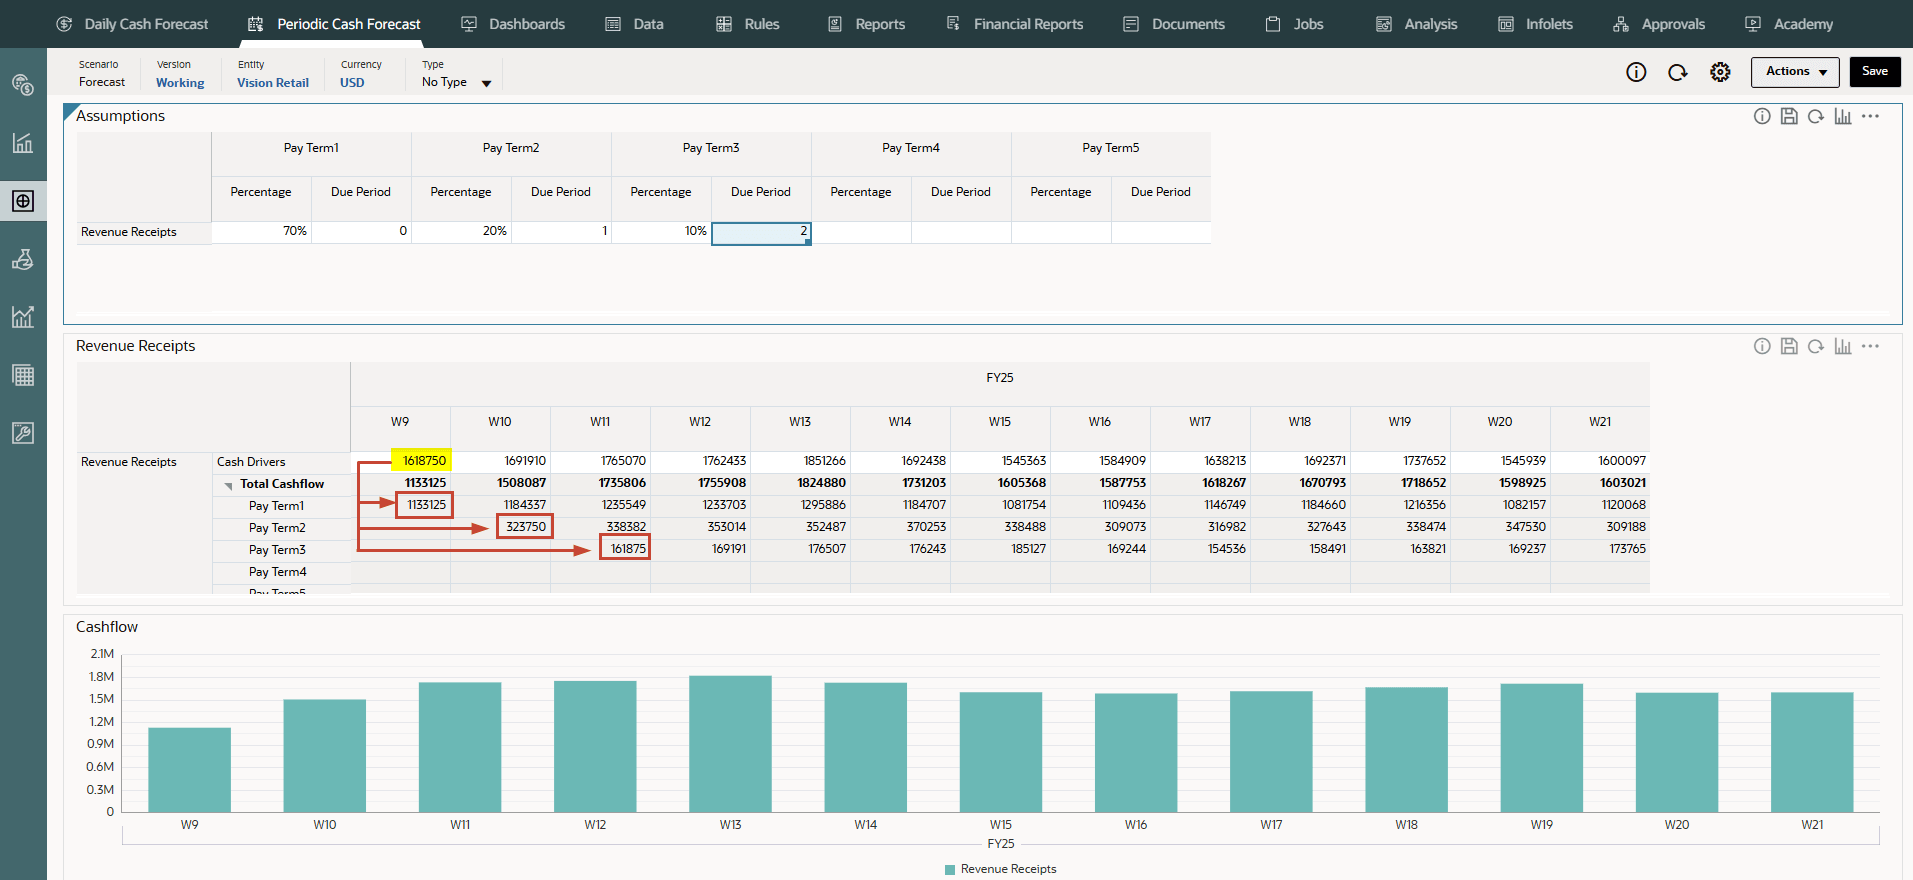Click the info icon in Revenue Receipts panel
1913x880 pixels.
(x=1762, y=346)
